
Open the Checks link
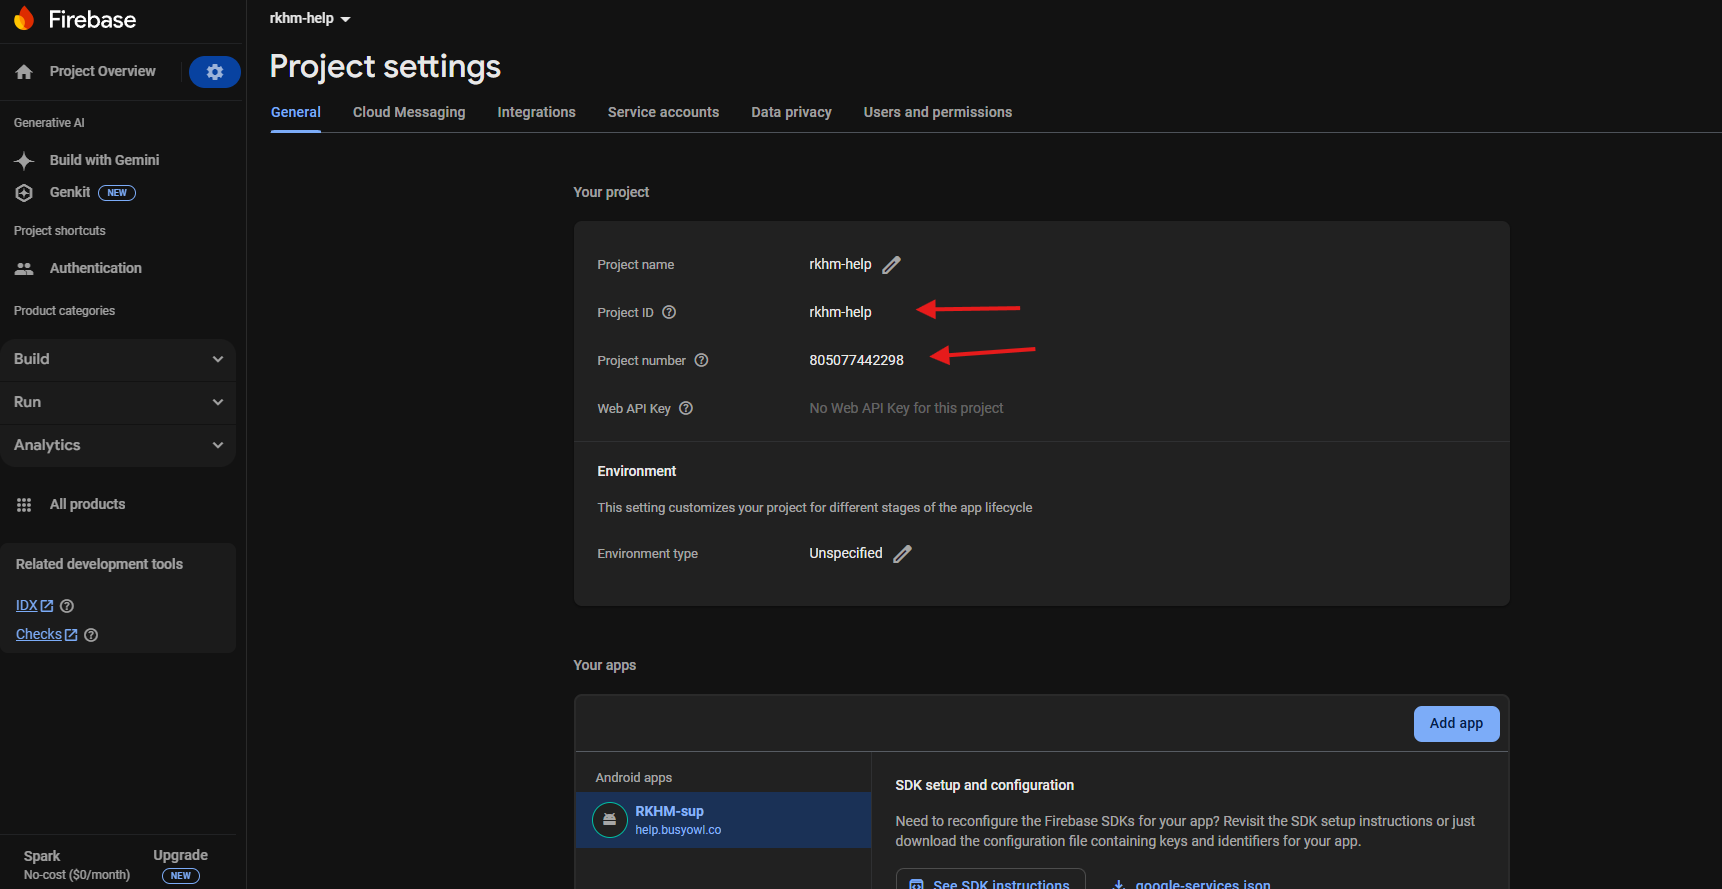(x=47, y=635)
